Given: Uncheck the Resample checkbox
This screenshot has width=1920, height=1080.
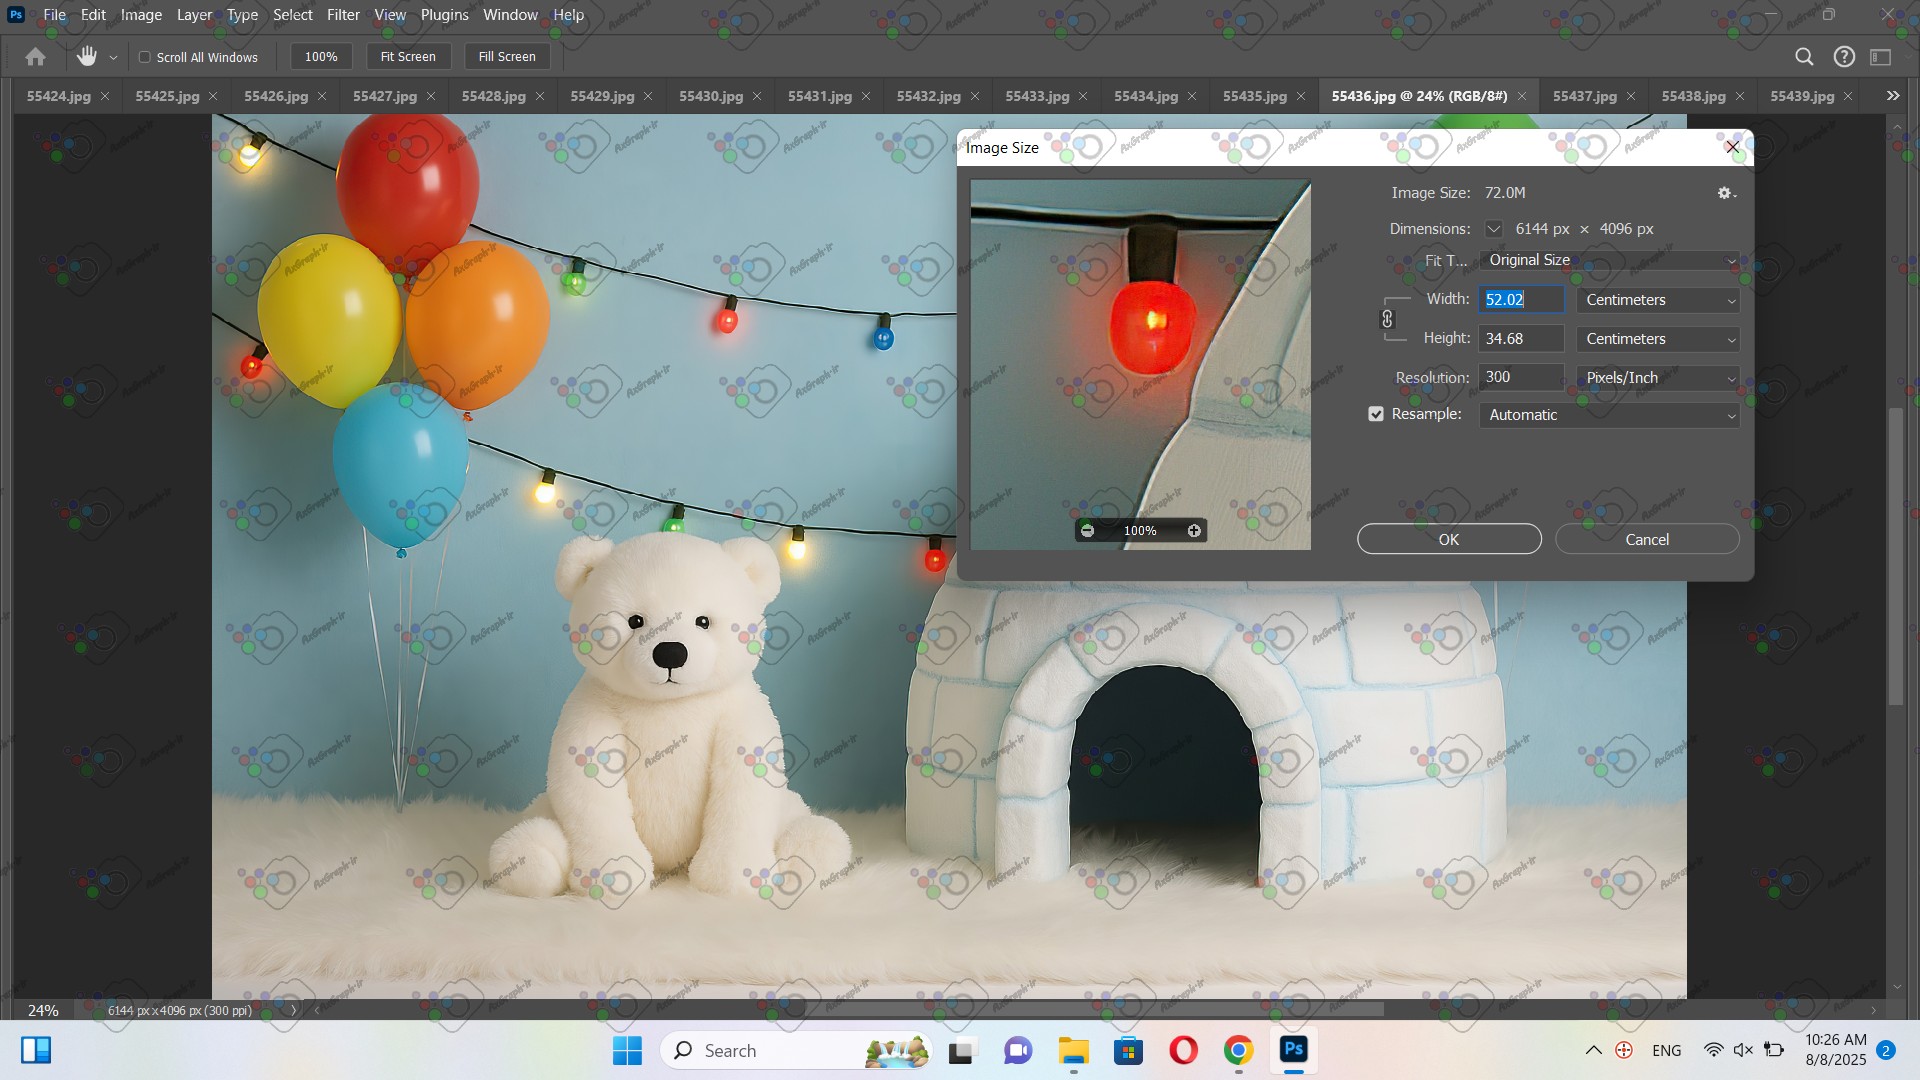Looking at the screenshot, I should coord(1376,414).
